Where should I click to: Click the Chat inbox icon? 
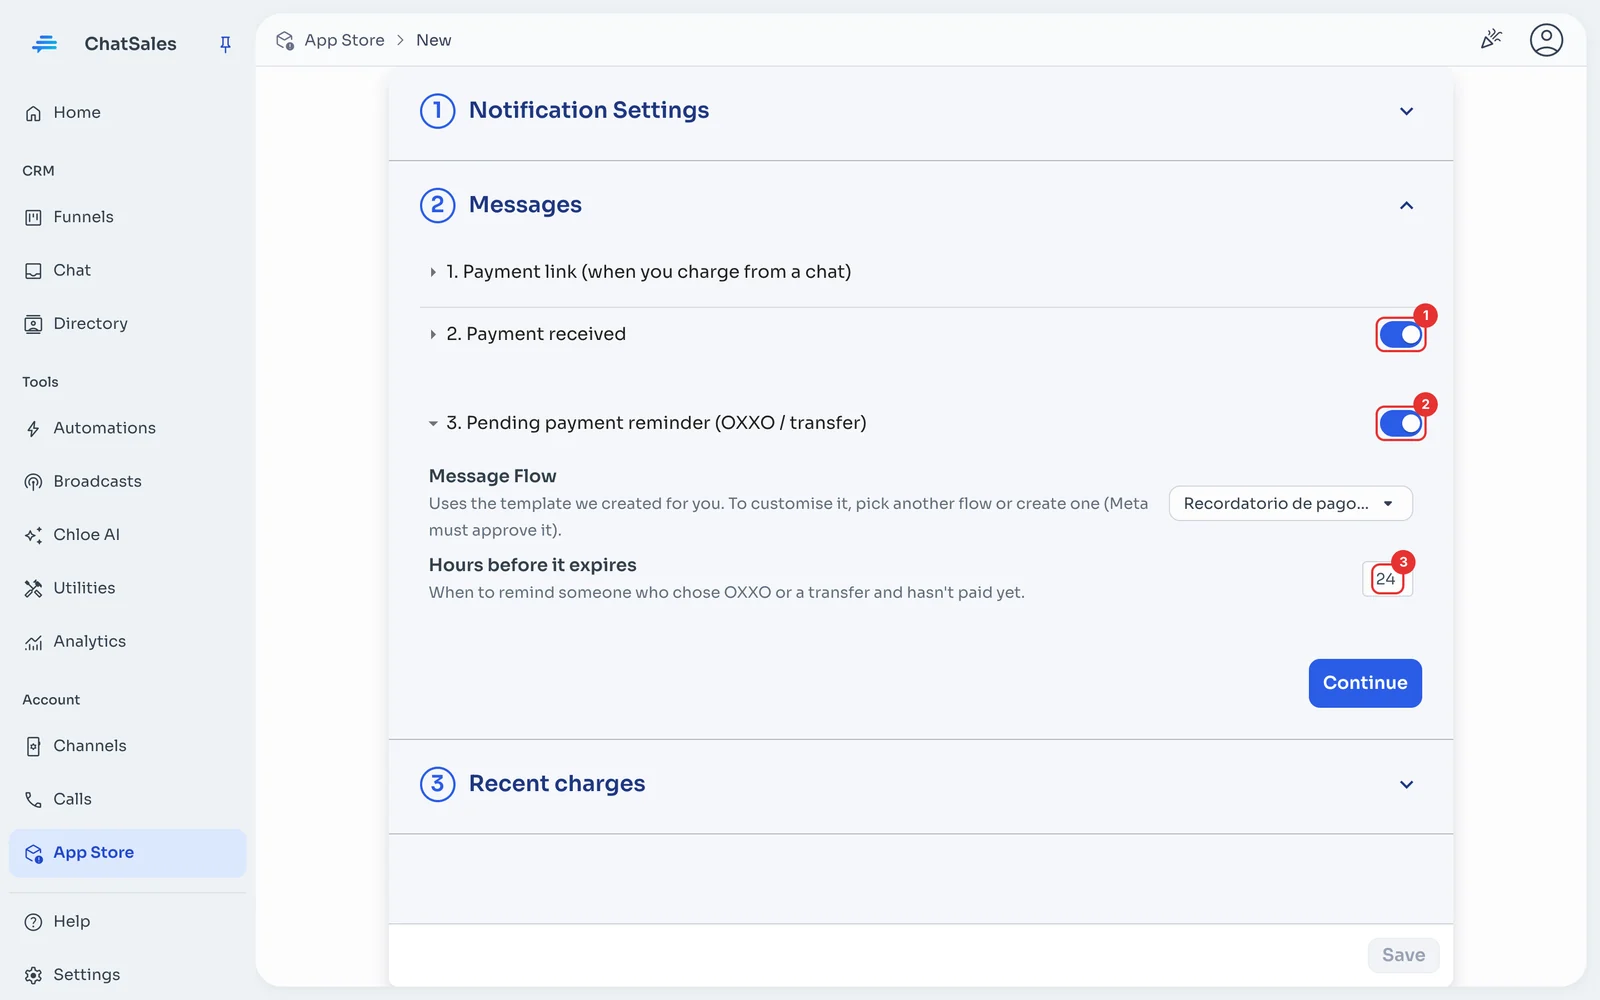33,271
